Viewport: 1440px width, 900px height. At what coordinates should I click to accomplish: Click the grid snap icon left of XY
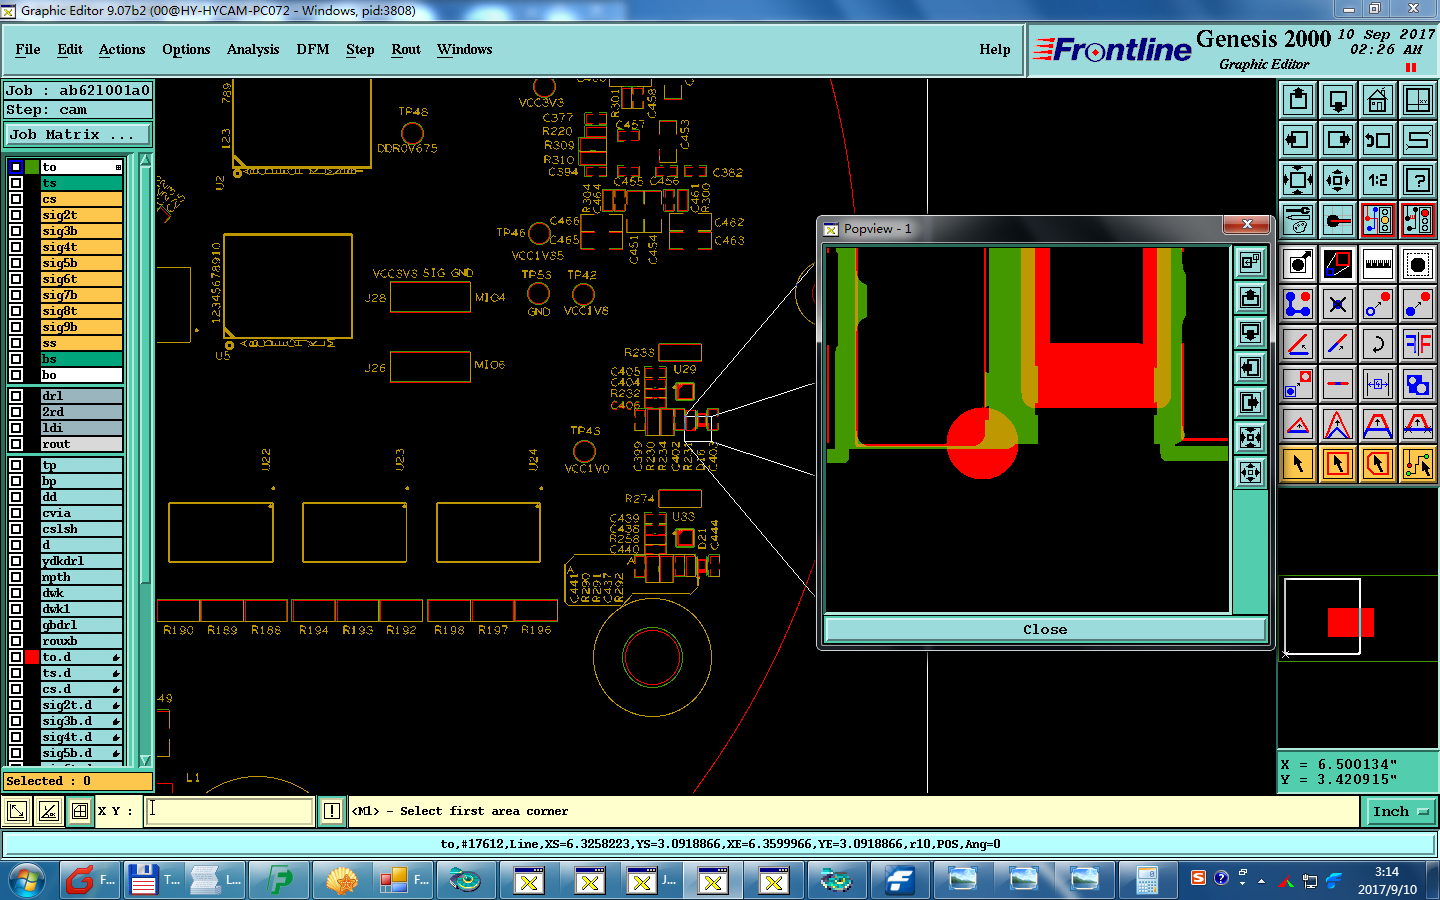80,811
